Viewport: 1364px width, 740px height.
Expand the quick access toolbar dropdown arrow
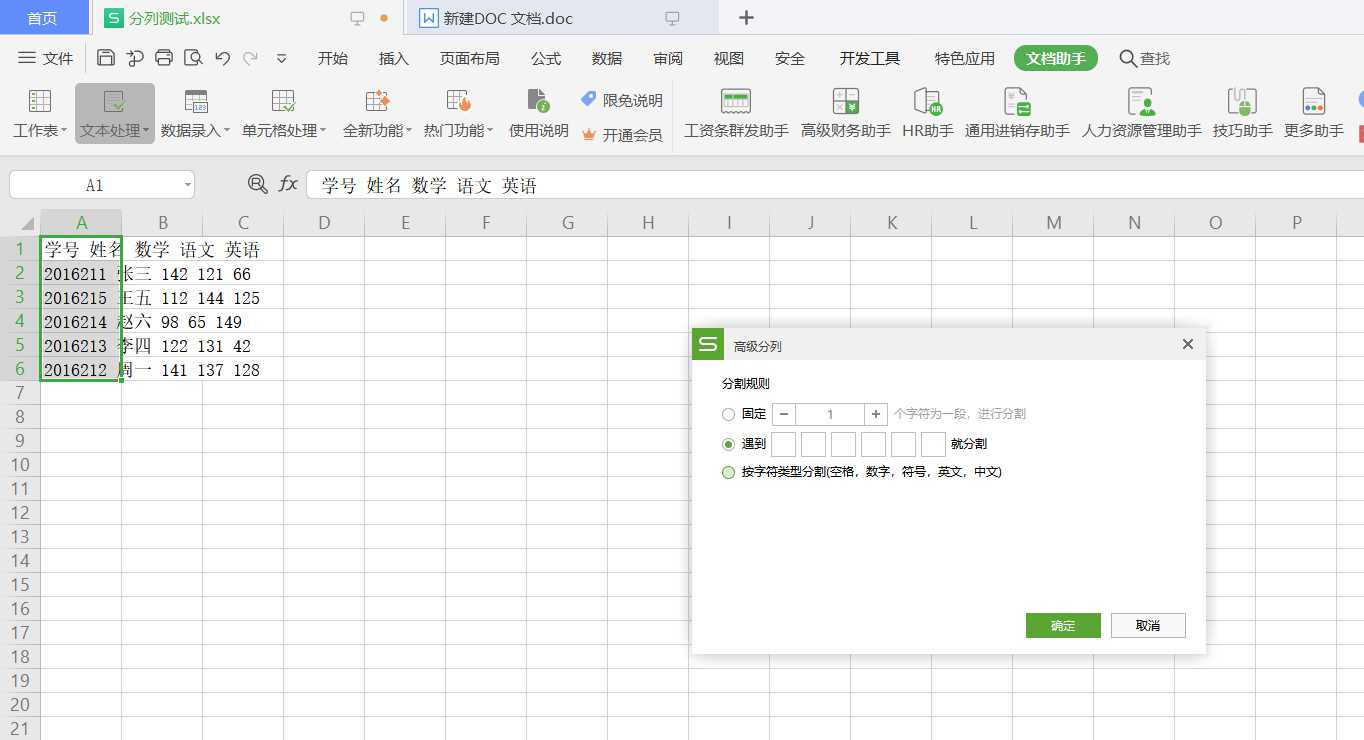282,58
